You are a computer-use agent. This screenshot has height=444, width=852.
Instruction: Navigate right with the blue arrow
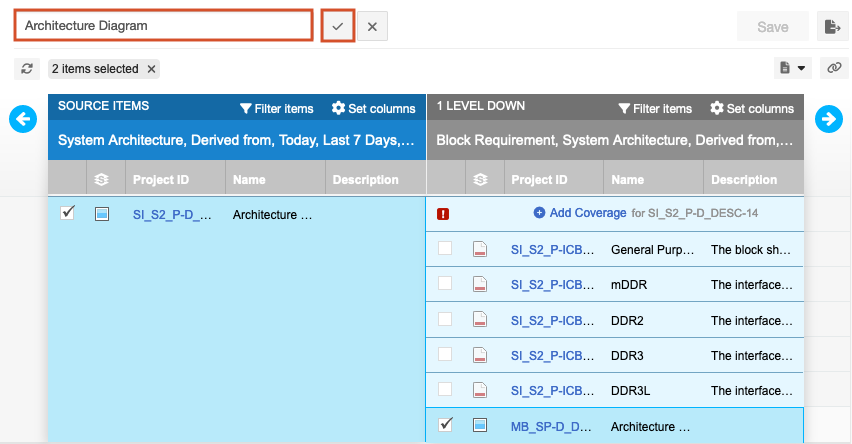tap(828, 118)
